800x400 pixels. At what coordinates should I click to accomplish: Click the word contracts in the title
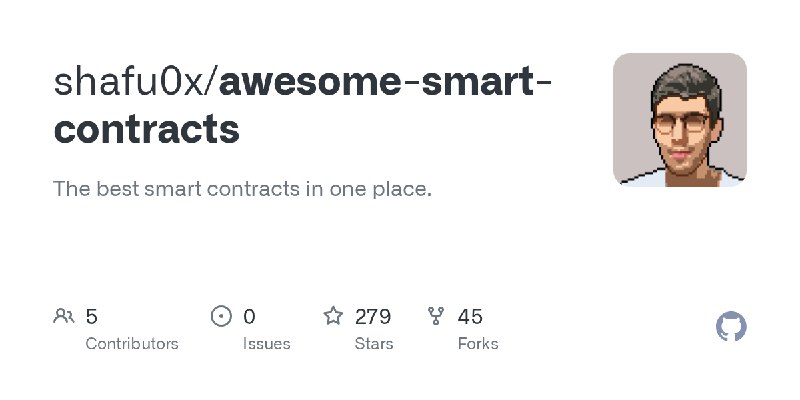click(x=146, y=129)
